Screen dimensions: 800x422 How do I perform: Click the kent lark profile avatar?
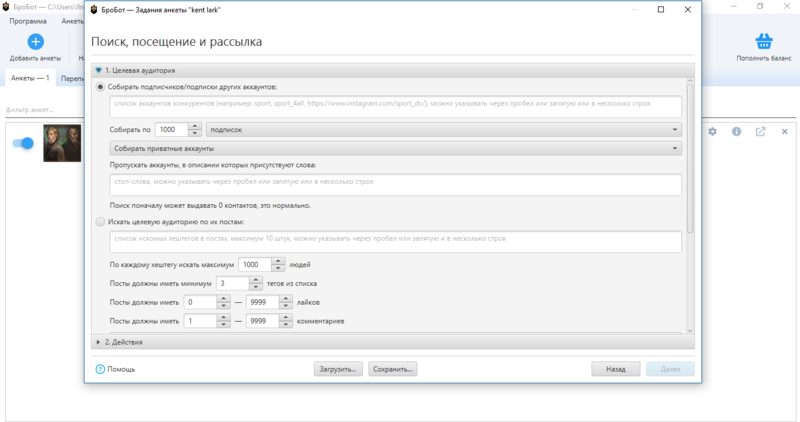click(x=61, y=143)
